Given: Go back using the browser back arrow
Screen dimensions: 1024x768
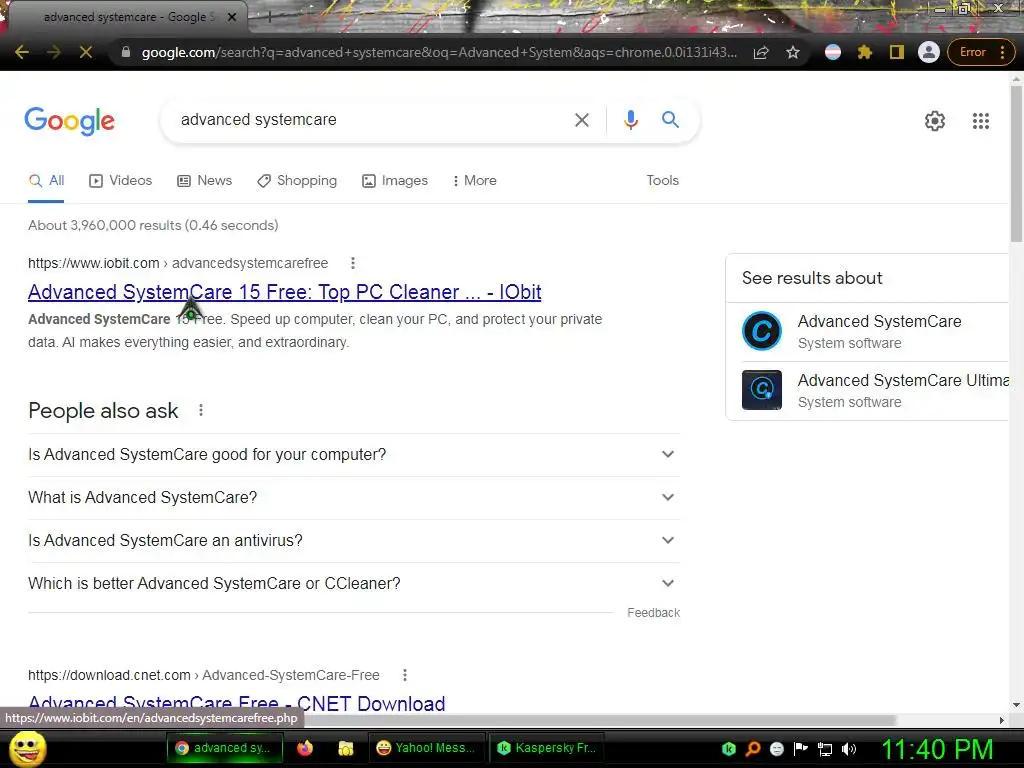Looking at the screenshot, I should pyautogui.click(x=21, y=52).
